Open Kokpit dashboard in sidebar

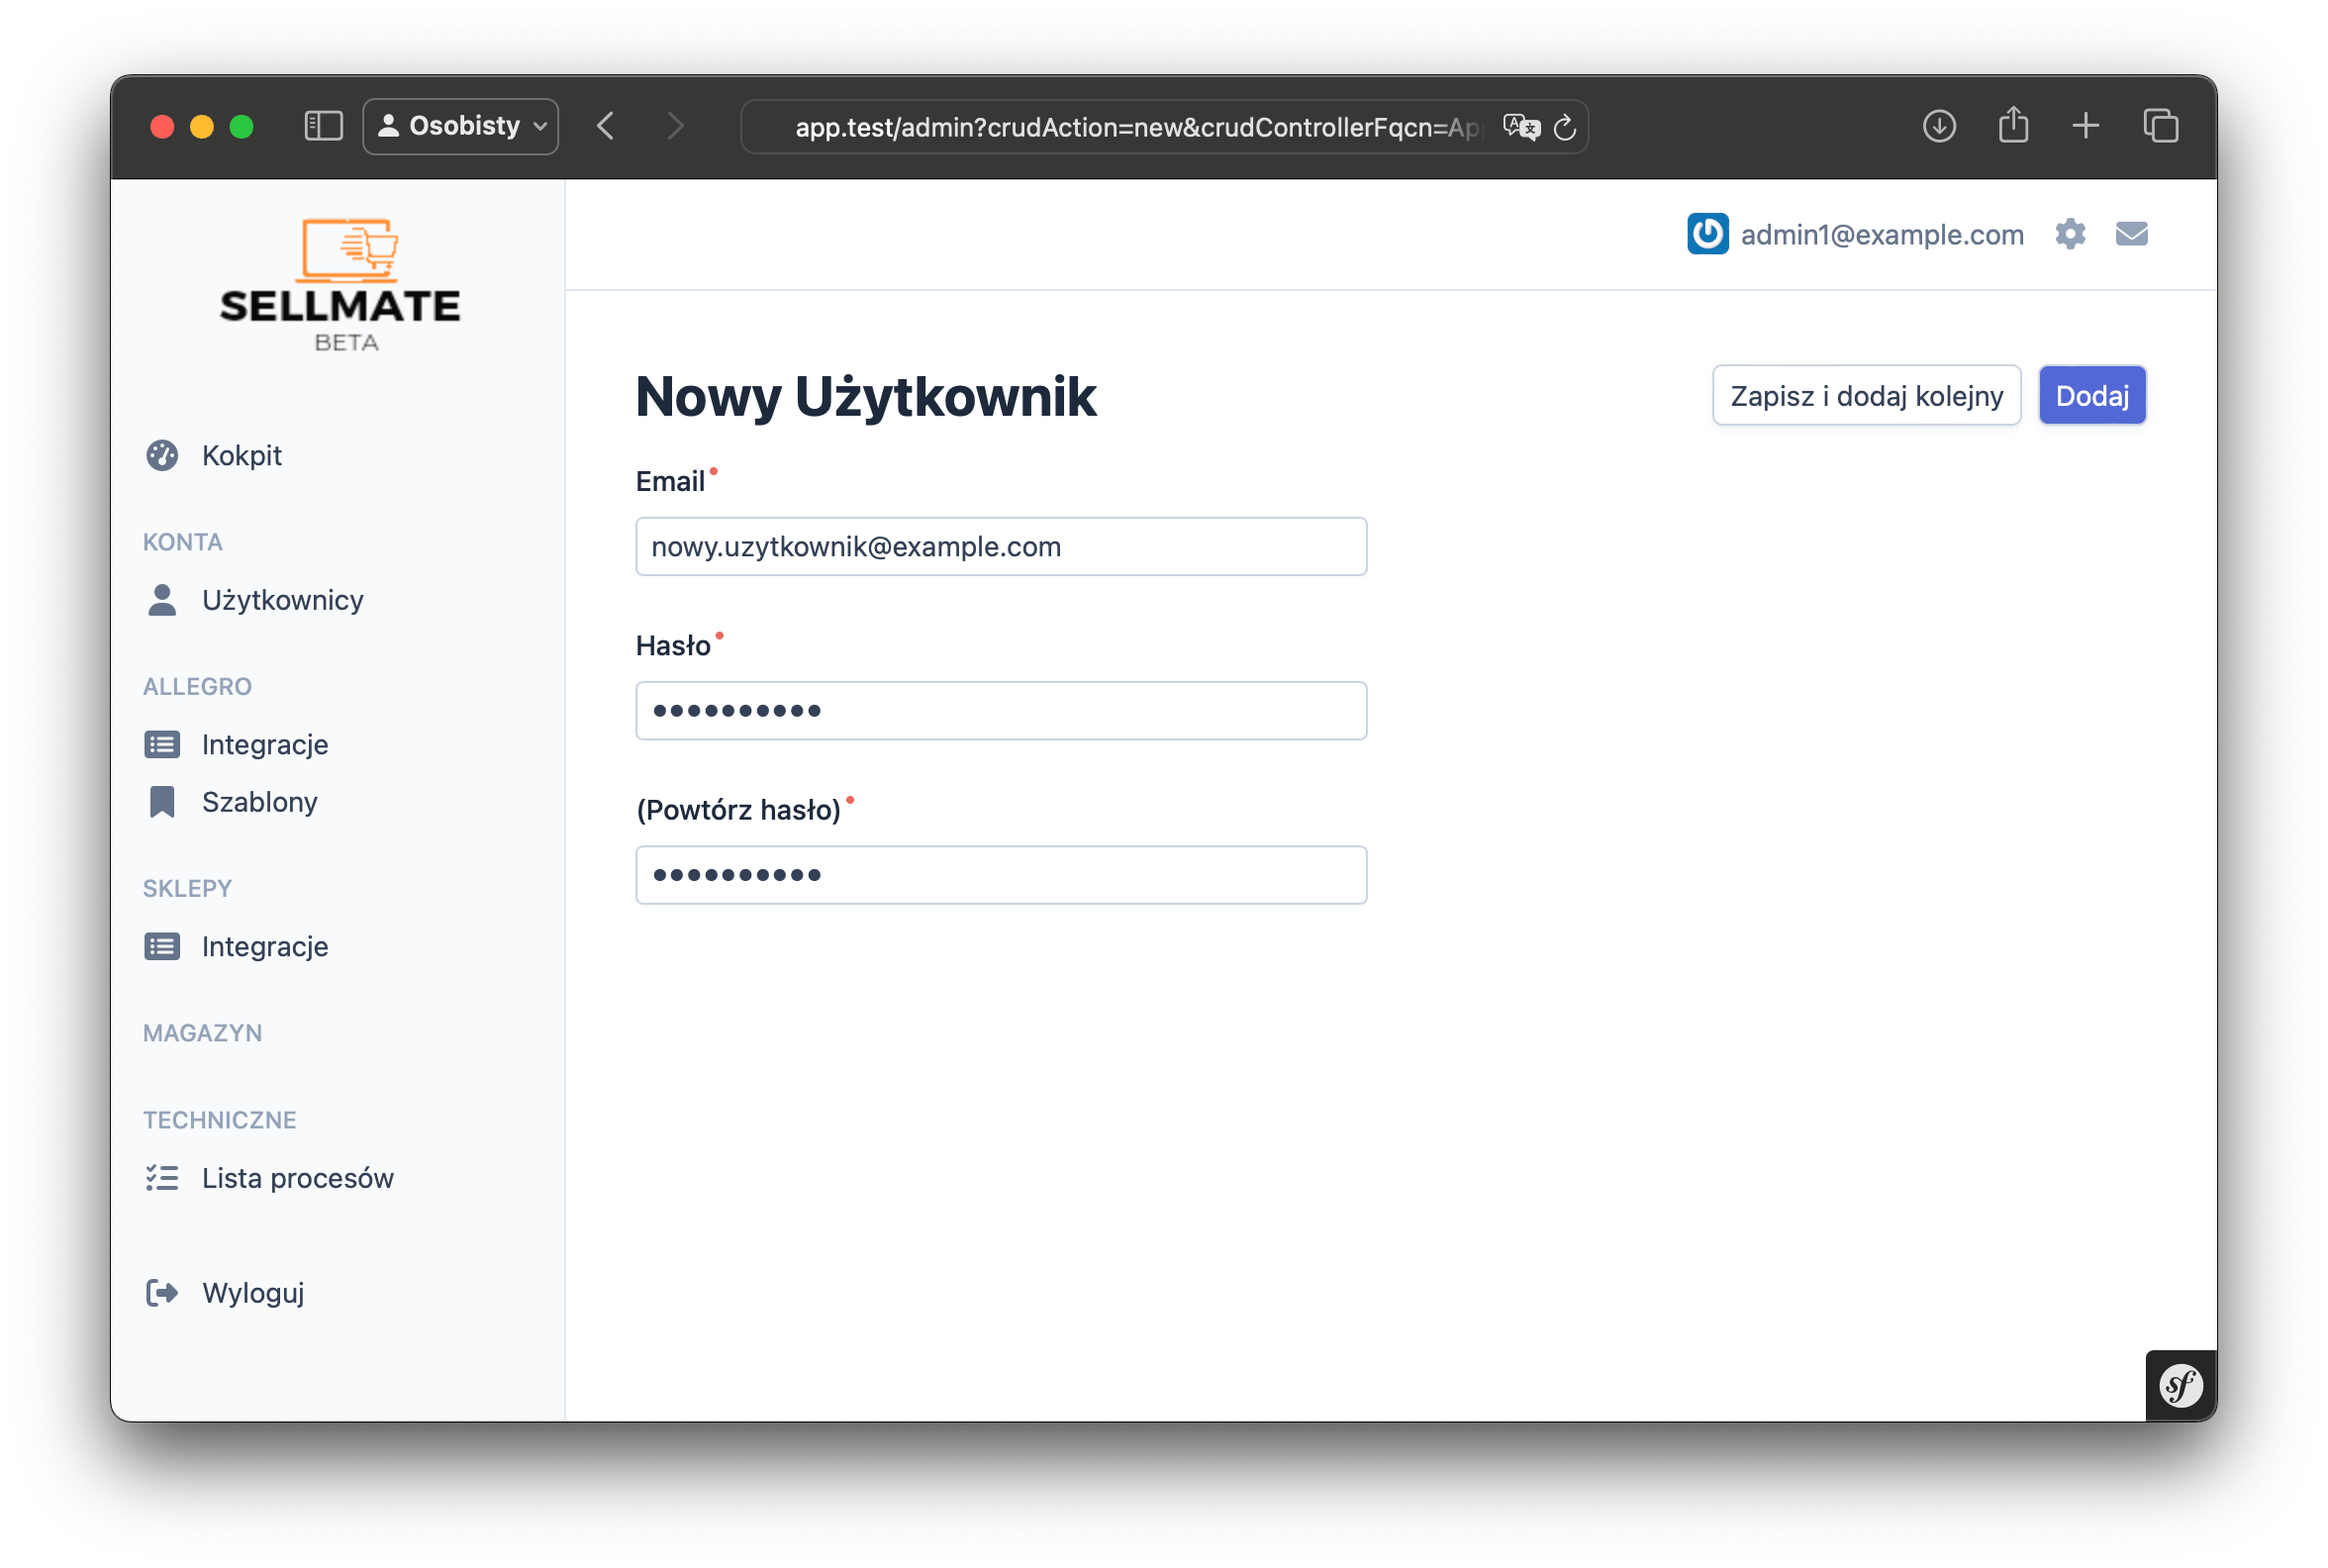click(x=241, y=455)
